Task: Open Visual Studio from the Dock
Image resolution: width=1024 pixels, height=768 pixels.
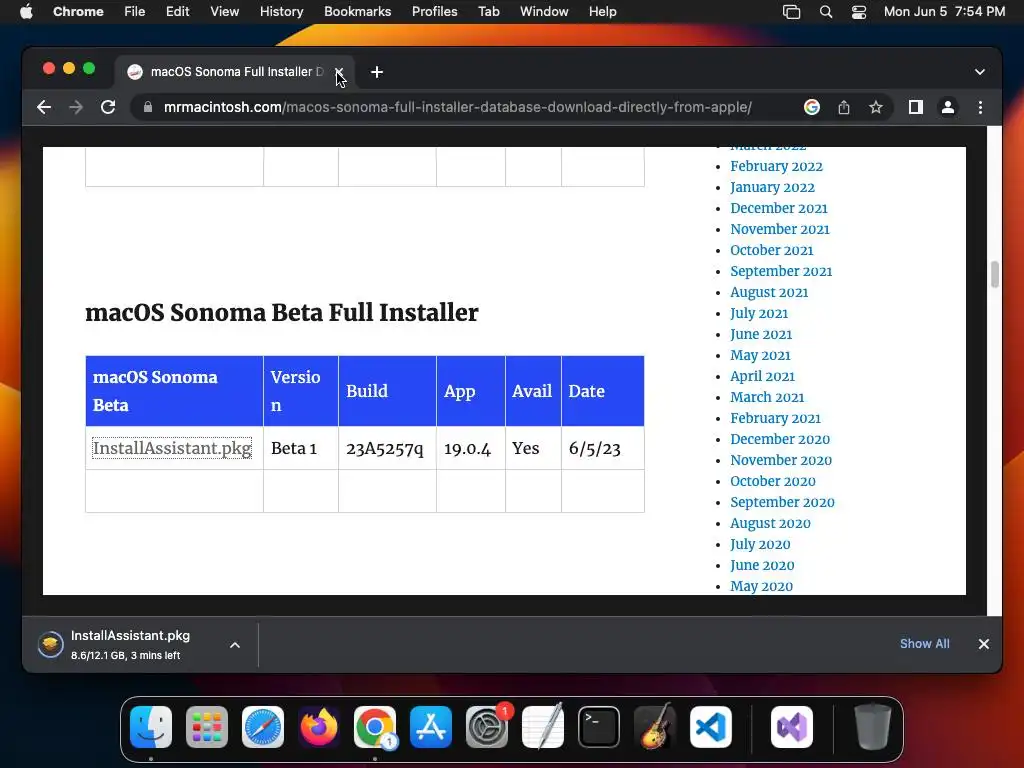Action: point(792,727)
